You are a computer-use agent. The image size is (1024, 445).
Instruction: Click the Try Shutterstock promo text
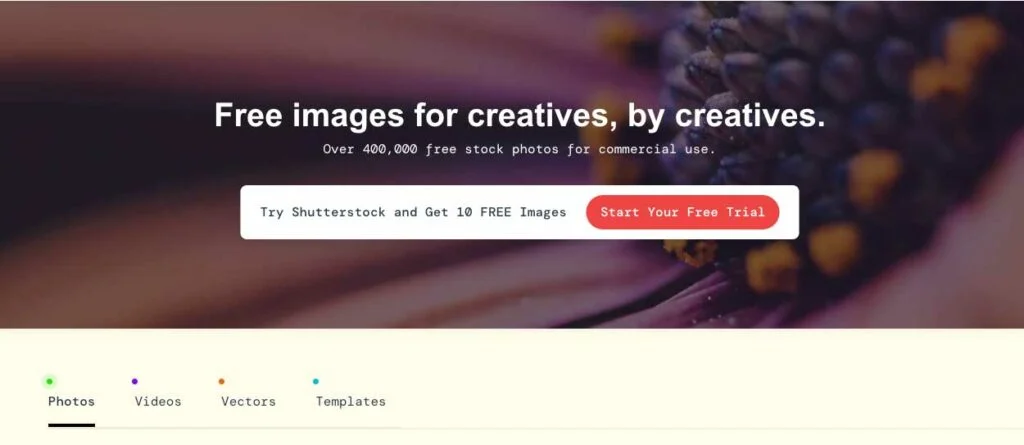click(x=413, y=212)
